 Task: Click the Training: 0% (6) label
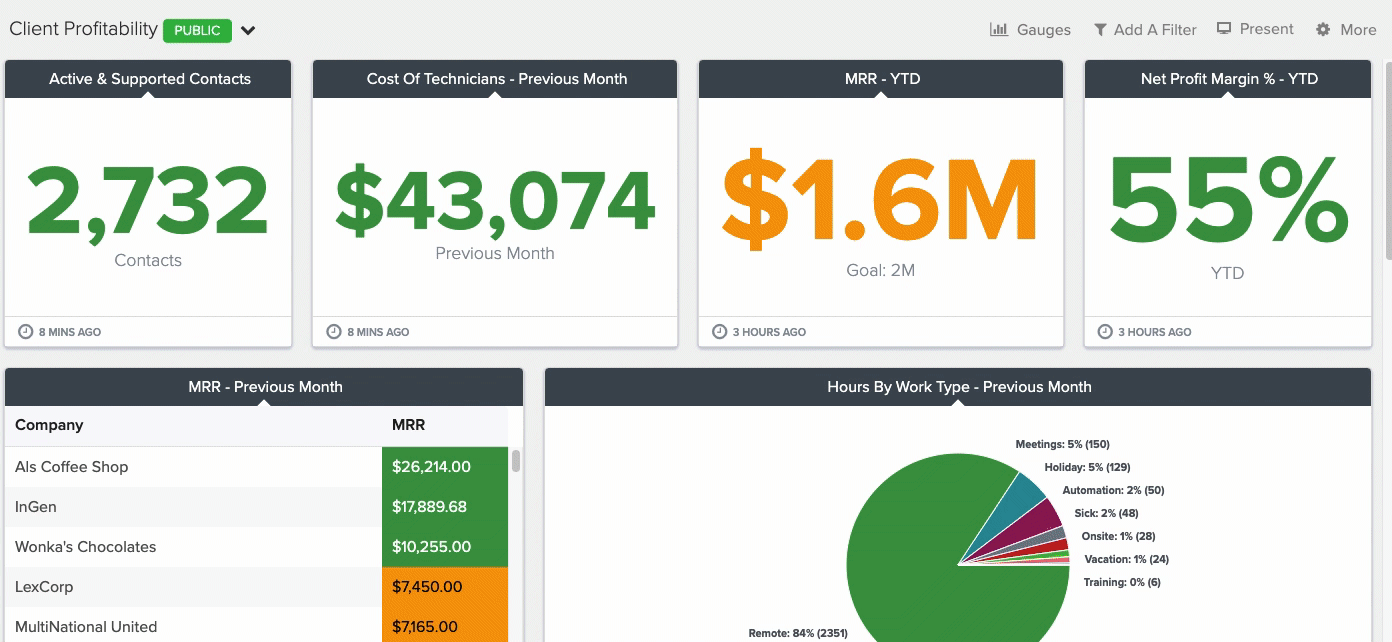click(1122, 582)
